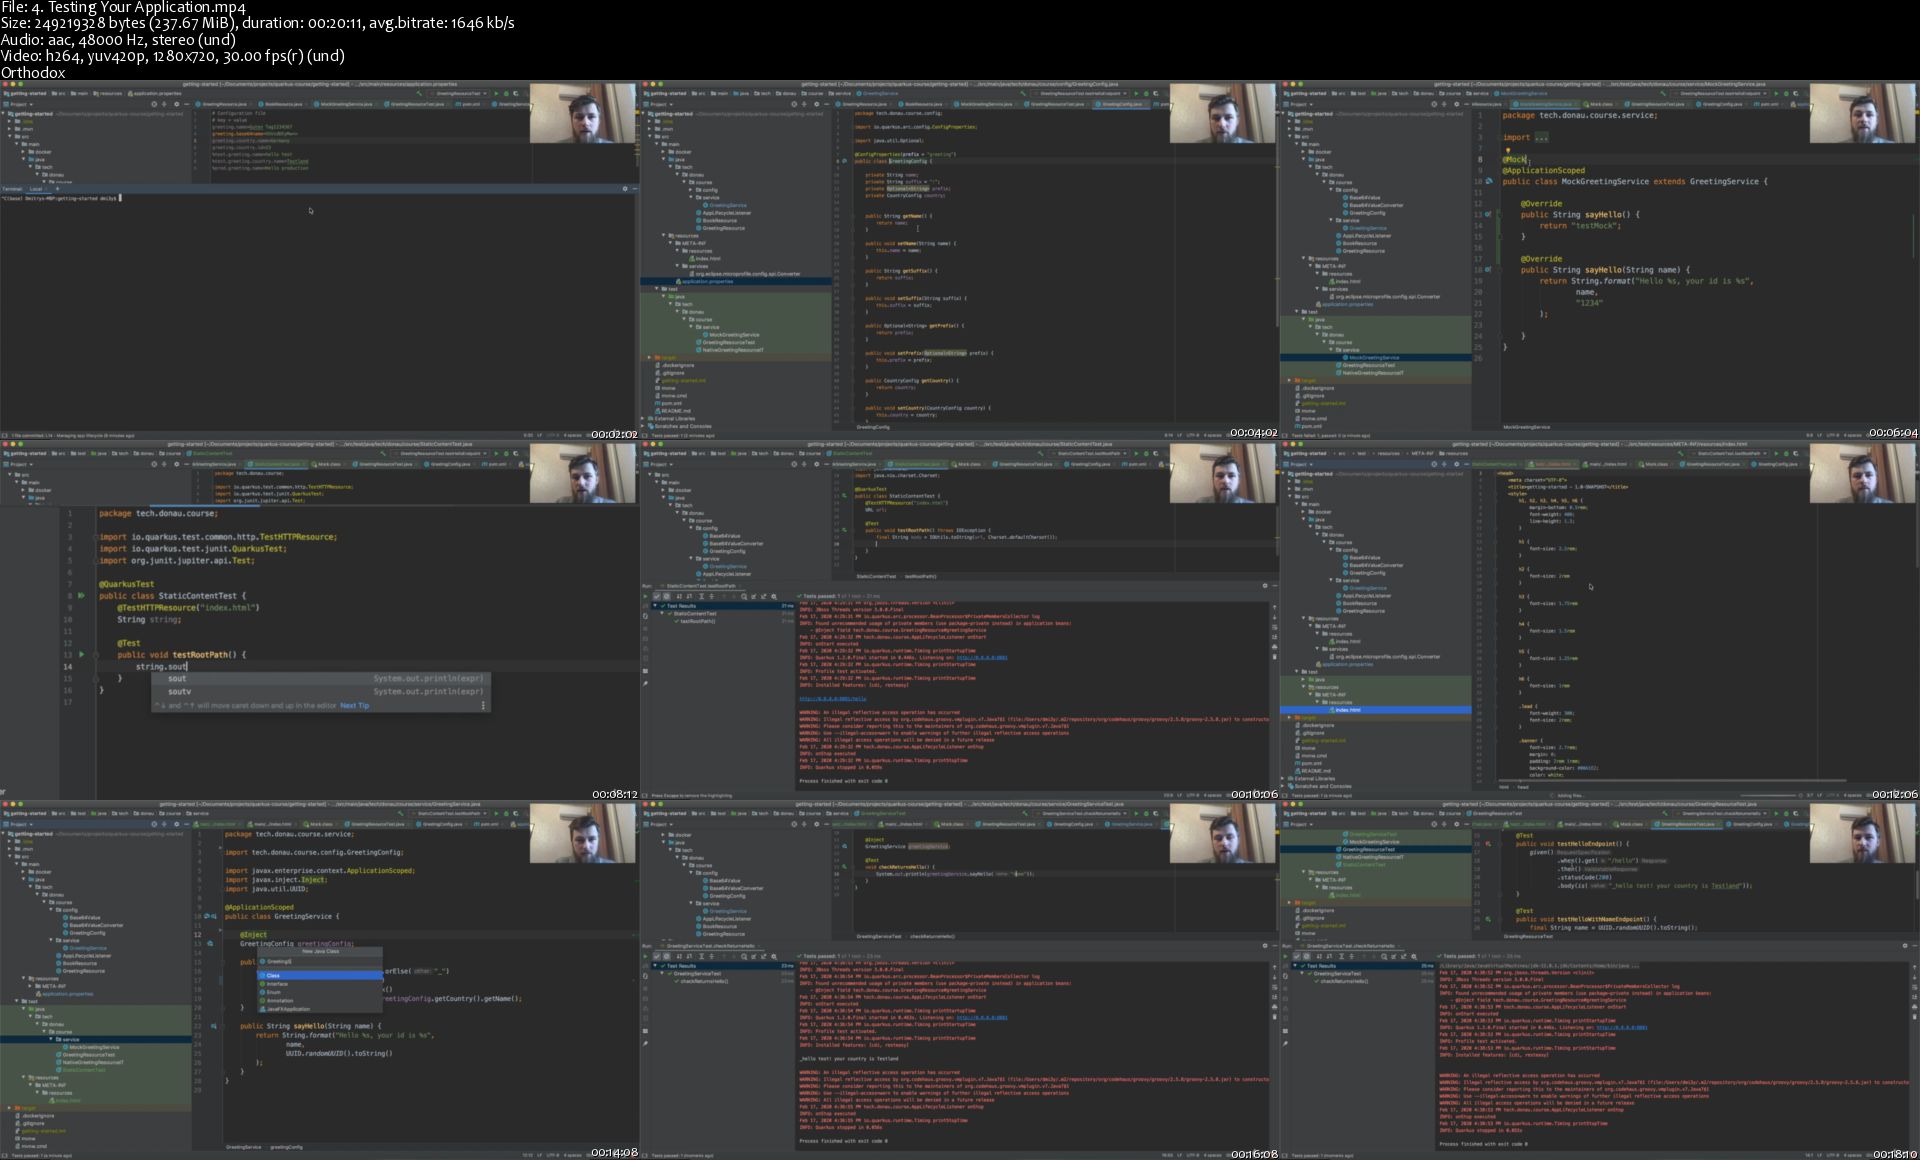Screen dimensions: 1920x1160
Task: Click the 'Next Tip' link in completion popup
Action: click(354, 706)
